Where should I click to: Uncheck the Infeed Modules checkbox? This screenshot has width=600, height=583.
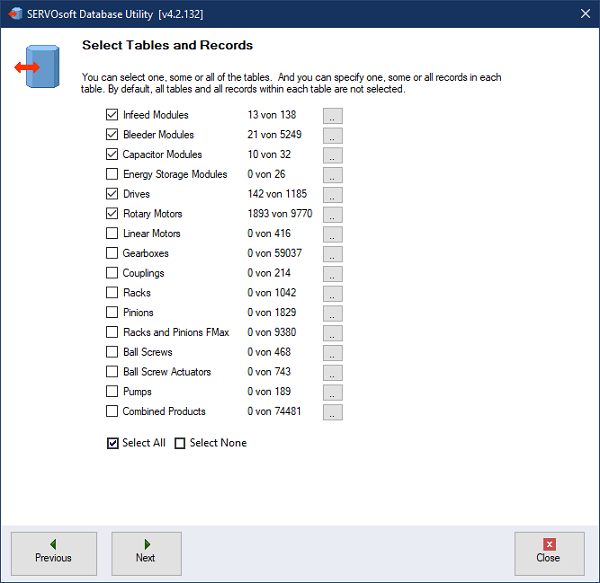click(x=112, y=114)
